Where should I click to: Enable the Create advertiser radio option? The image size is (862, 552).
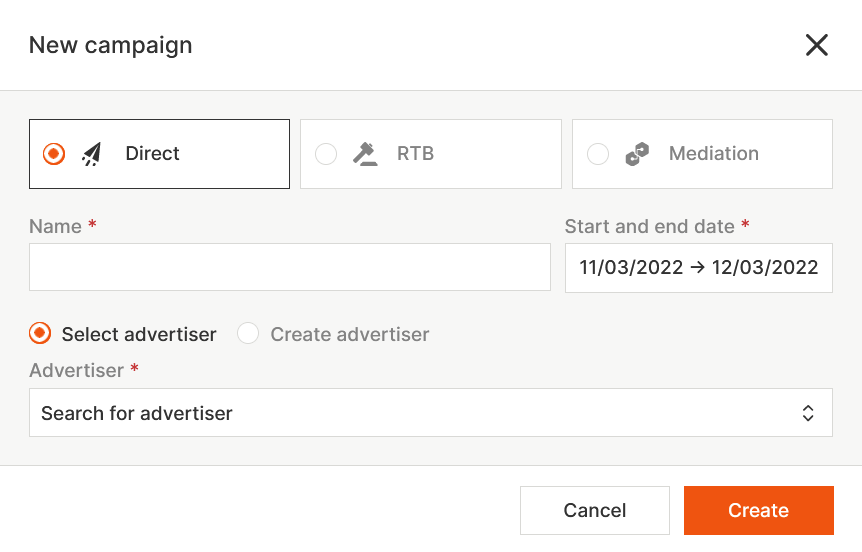tap(248, 333)
